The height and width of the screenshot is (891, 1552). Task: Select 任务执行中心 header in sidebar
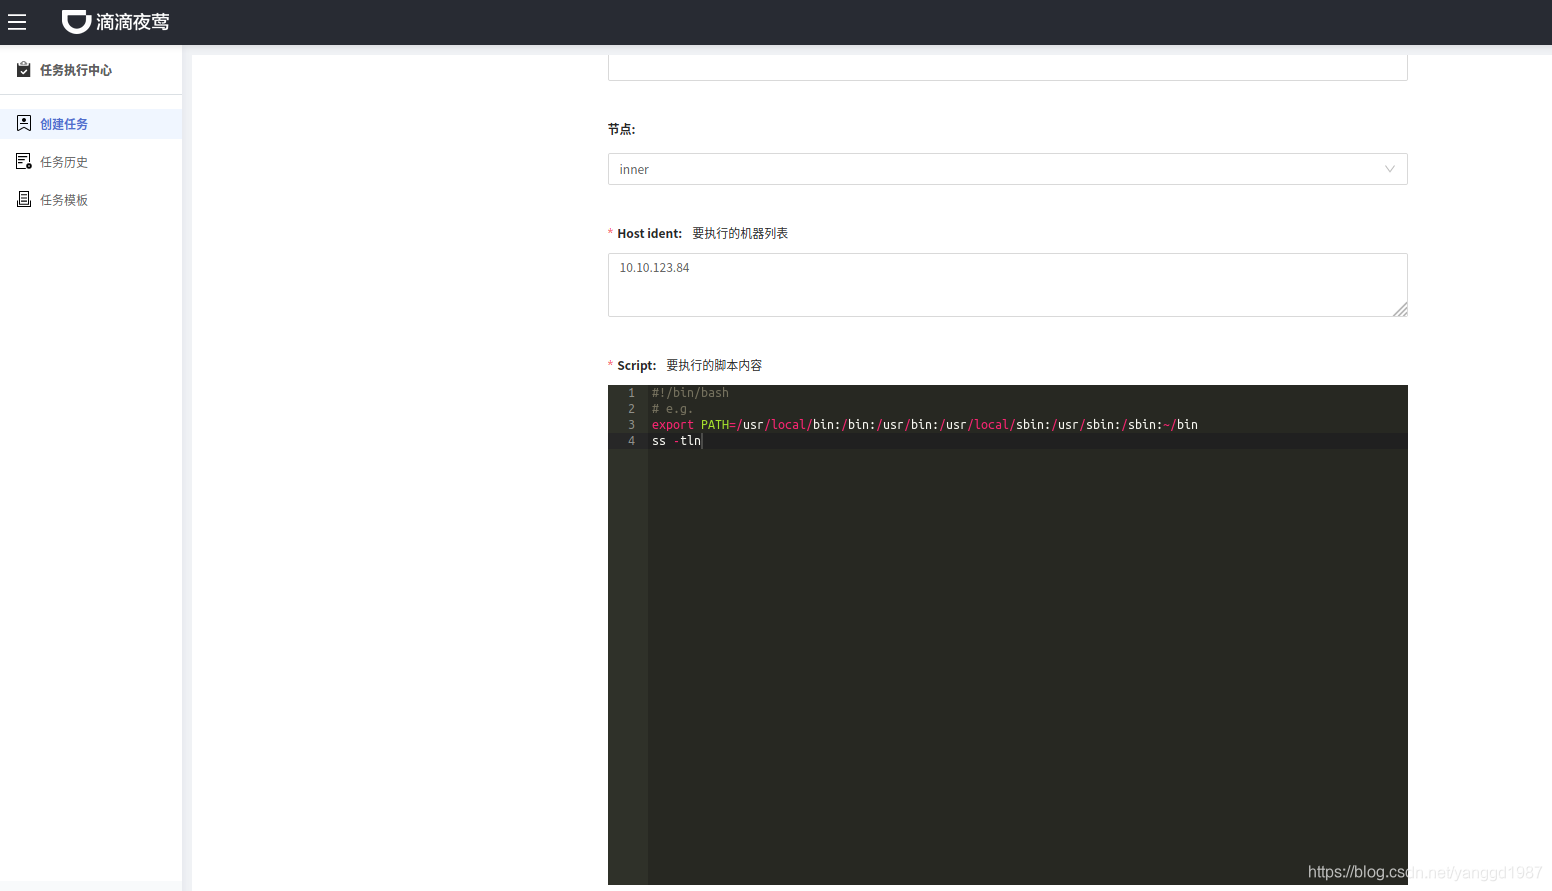coord(76,70)
